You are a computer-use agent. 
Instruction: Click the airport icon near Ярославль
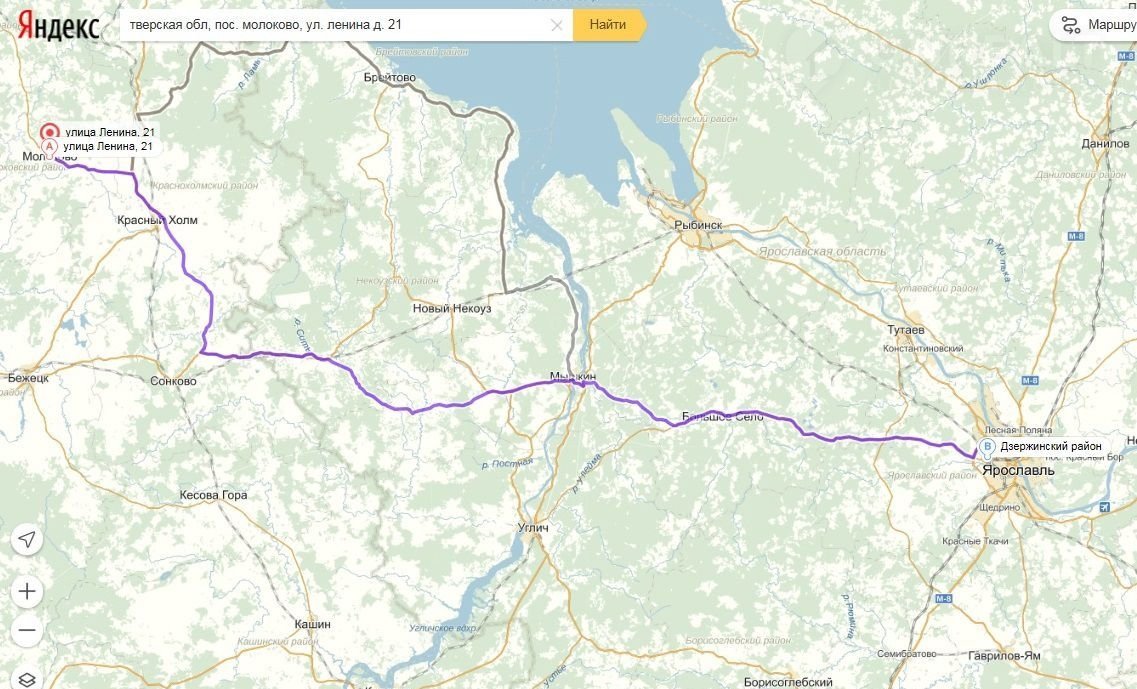[1104, 506]
